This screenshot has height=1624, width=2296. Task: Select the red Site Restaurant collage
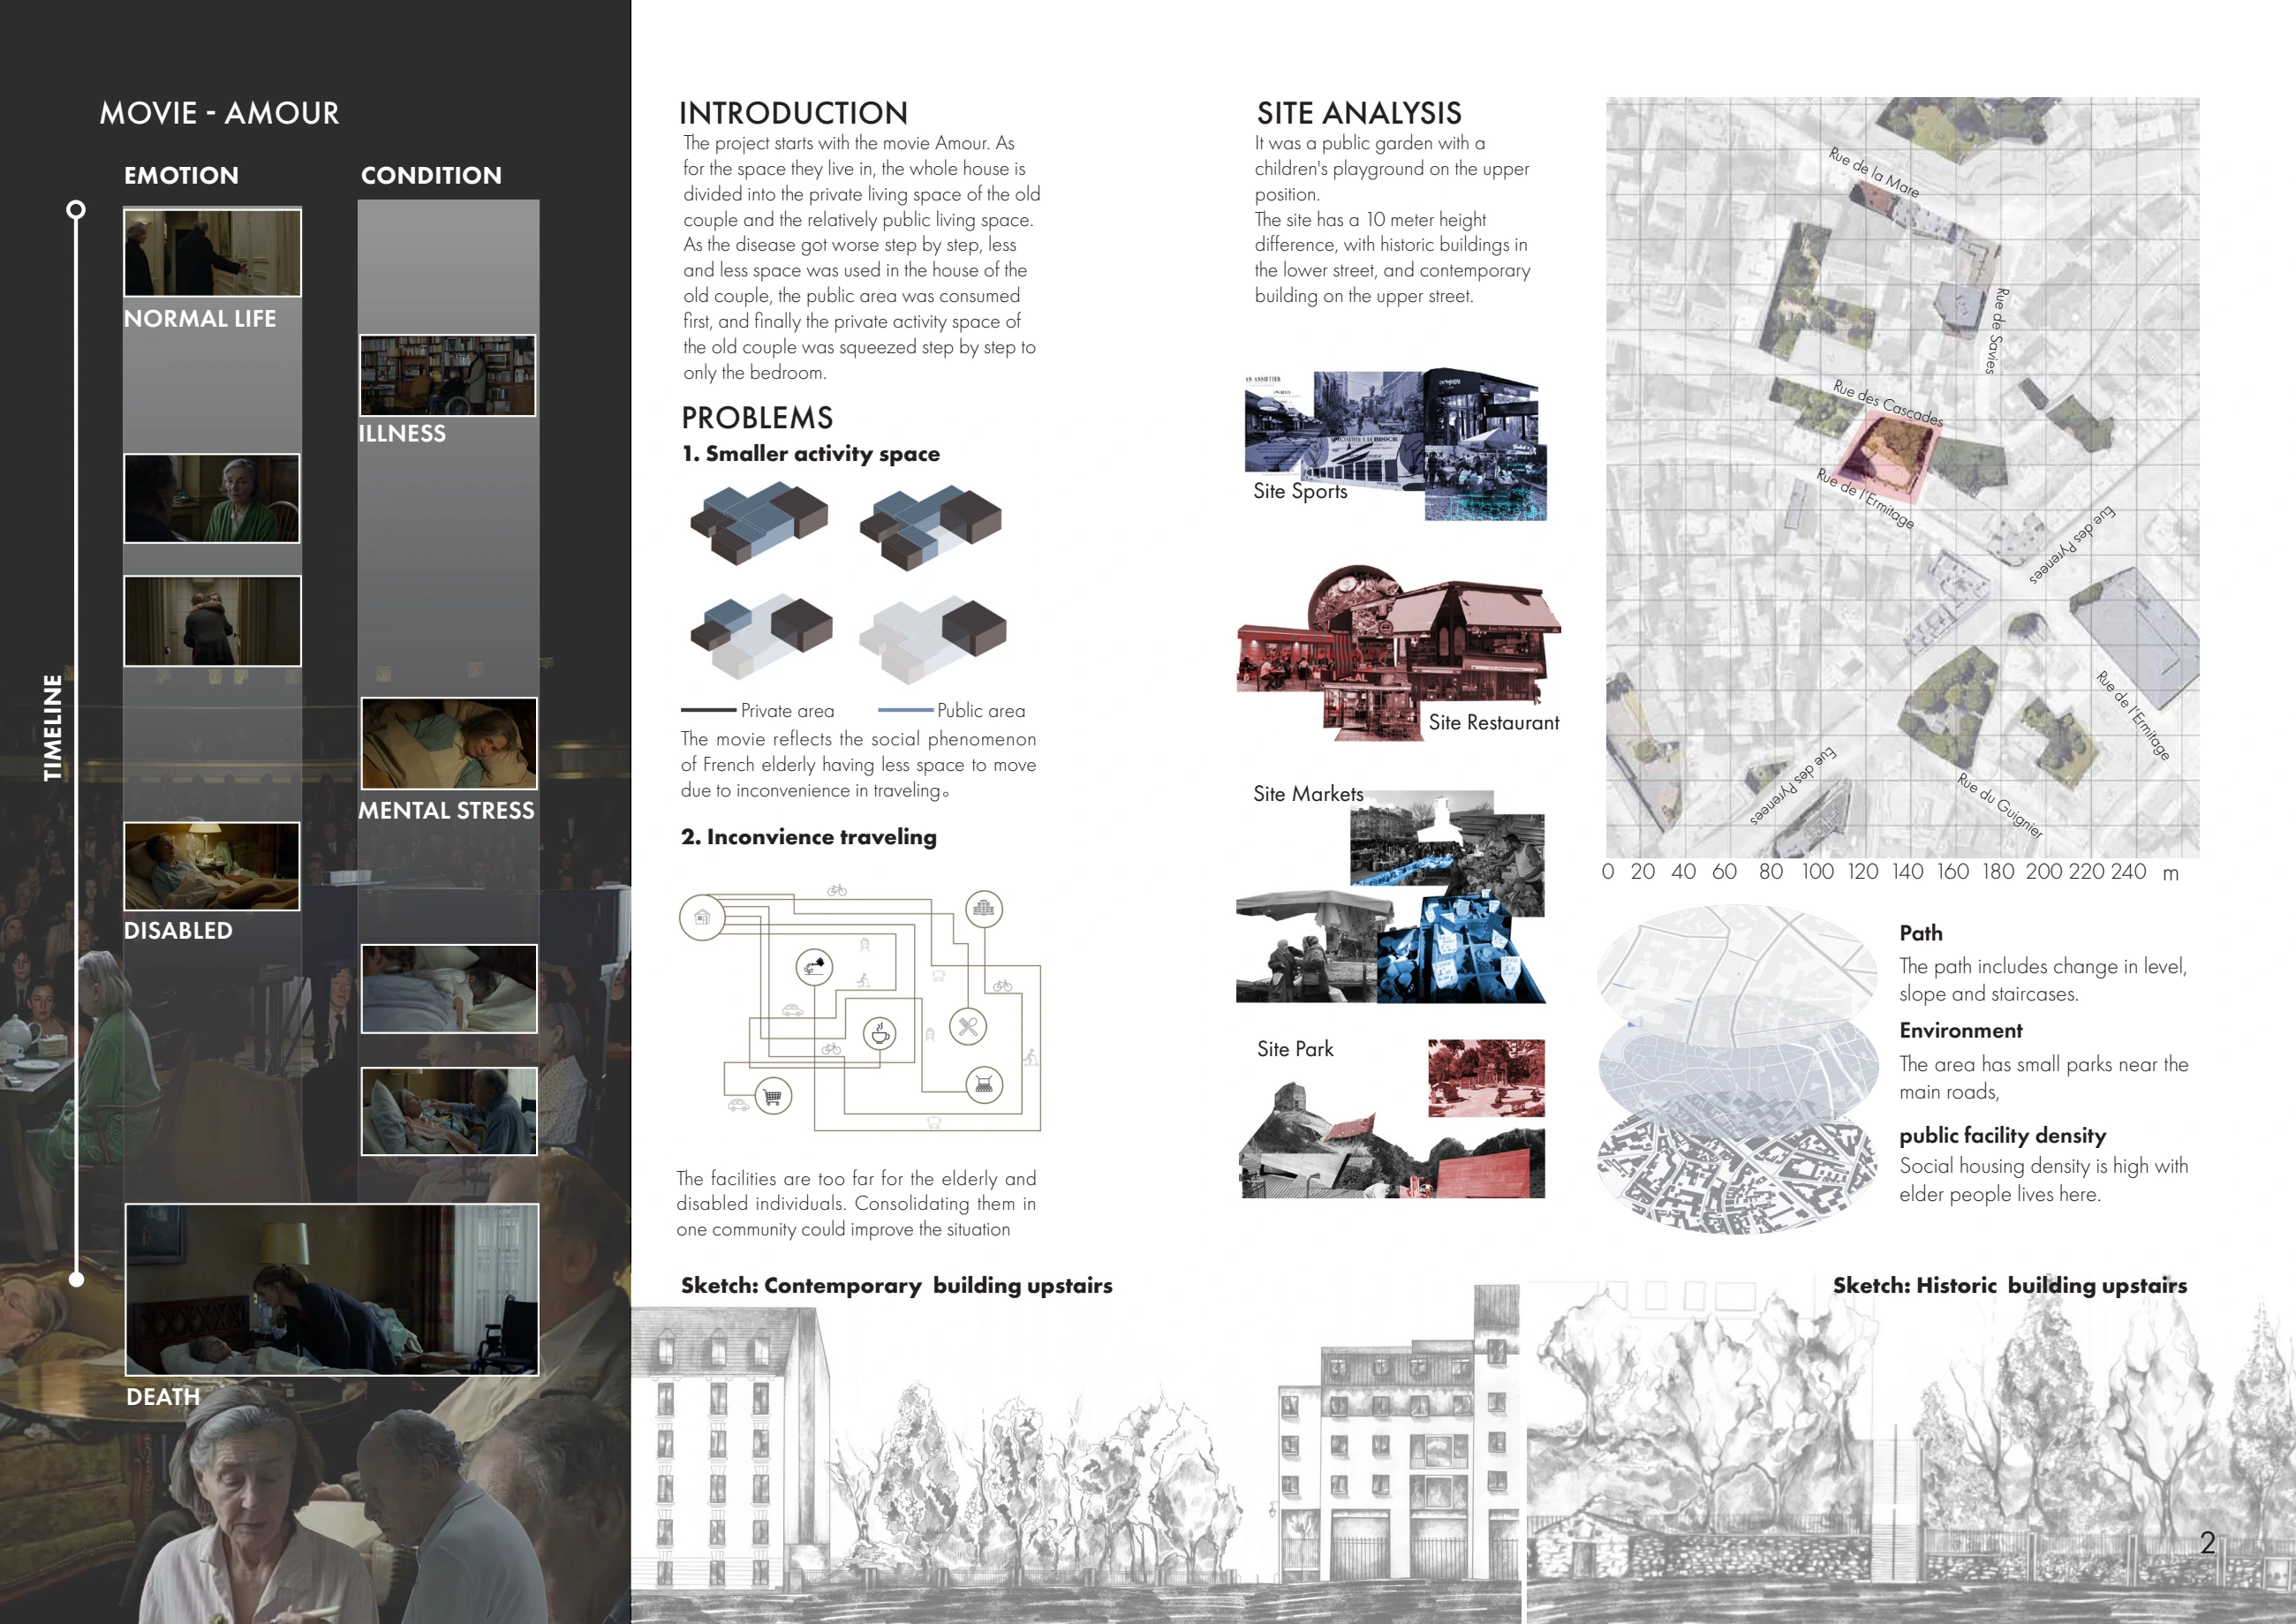click(x=1398, y=652)
